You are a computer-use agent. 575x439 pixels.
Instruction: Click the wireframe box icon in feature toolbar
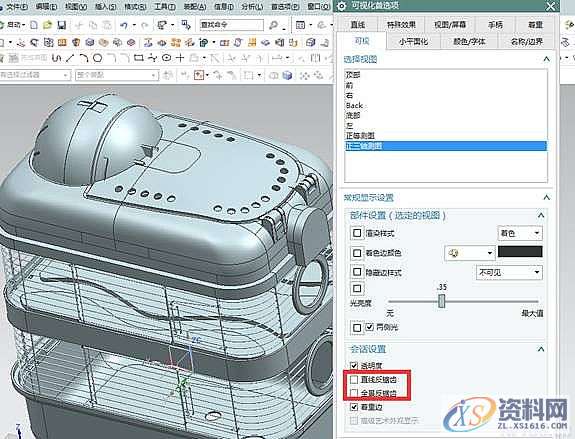tap(311, 43)
